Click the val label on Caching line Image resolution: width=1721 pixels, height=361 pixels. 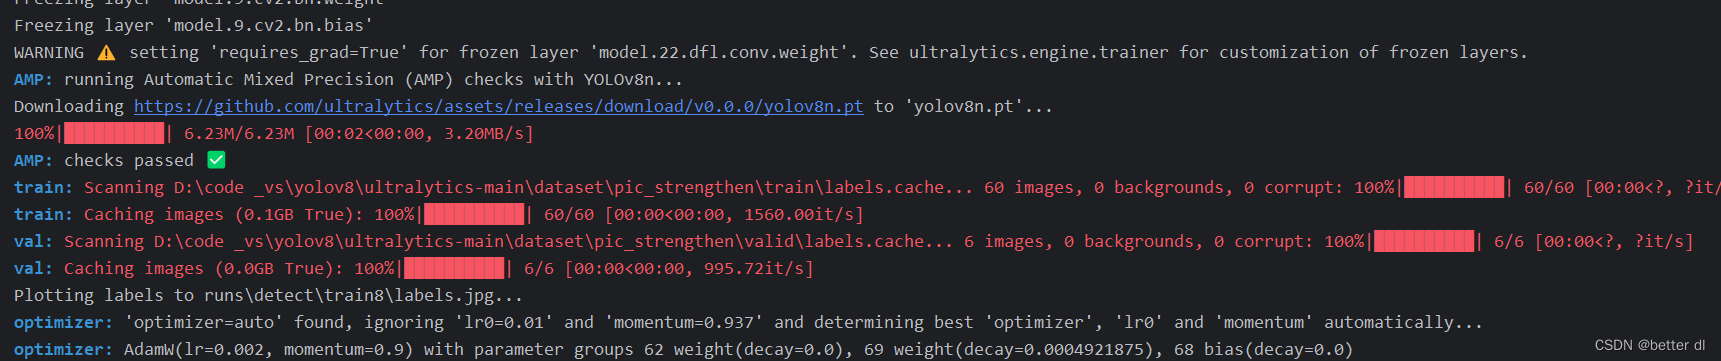coord(33,268)
